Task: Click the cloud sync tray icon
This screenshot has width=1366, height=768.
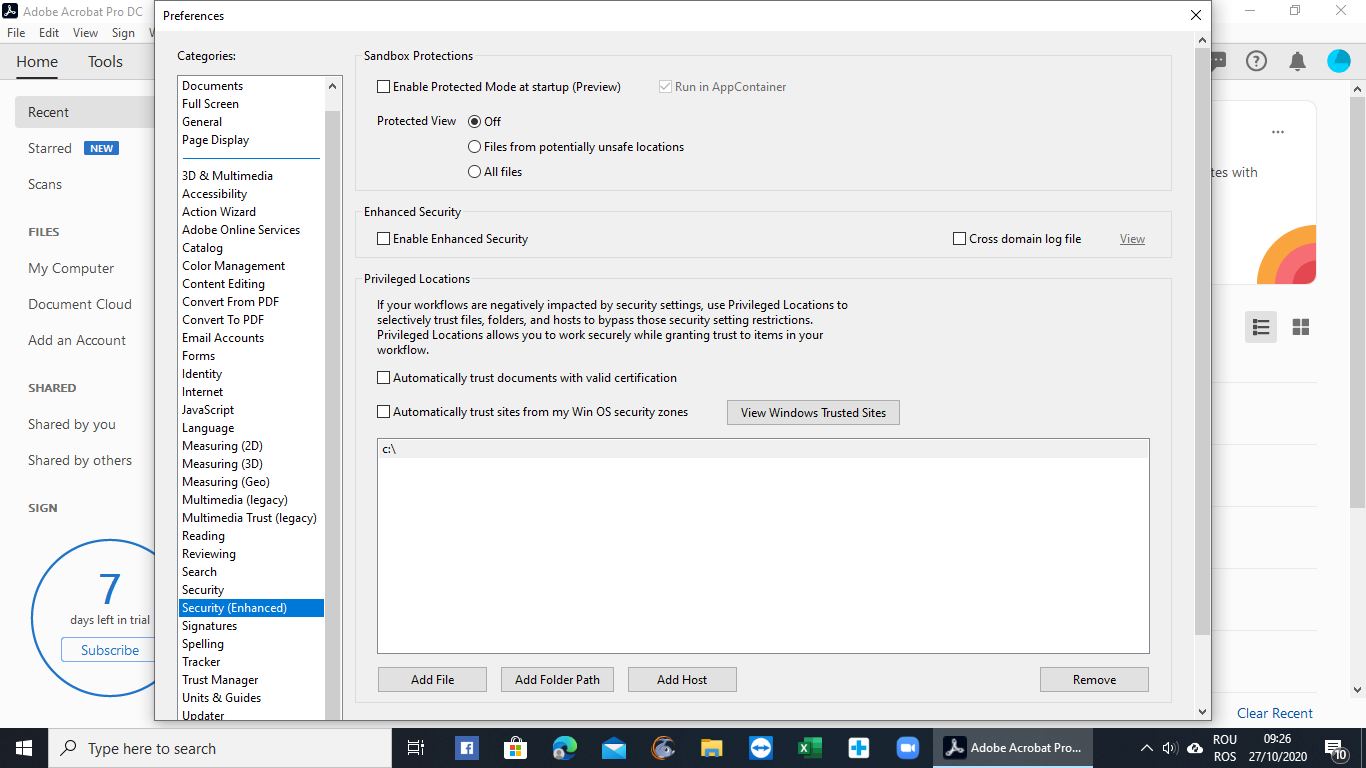Action: point(1195,748)
